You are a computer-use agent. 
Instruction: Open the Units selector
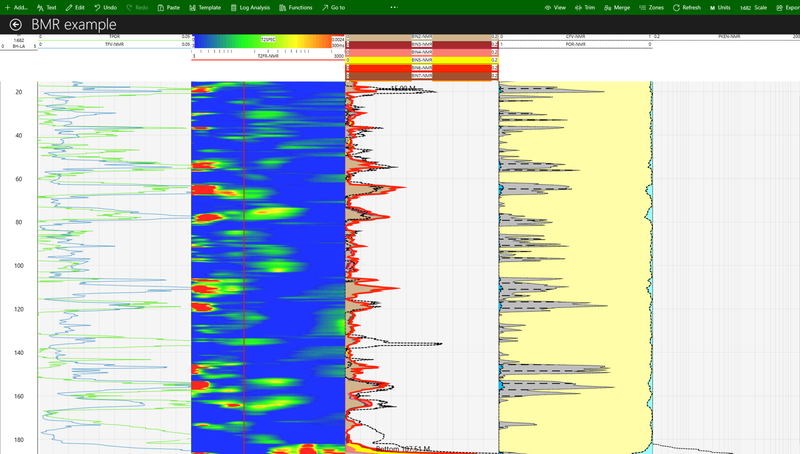tap(720, 8)
